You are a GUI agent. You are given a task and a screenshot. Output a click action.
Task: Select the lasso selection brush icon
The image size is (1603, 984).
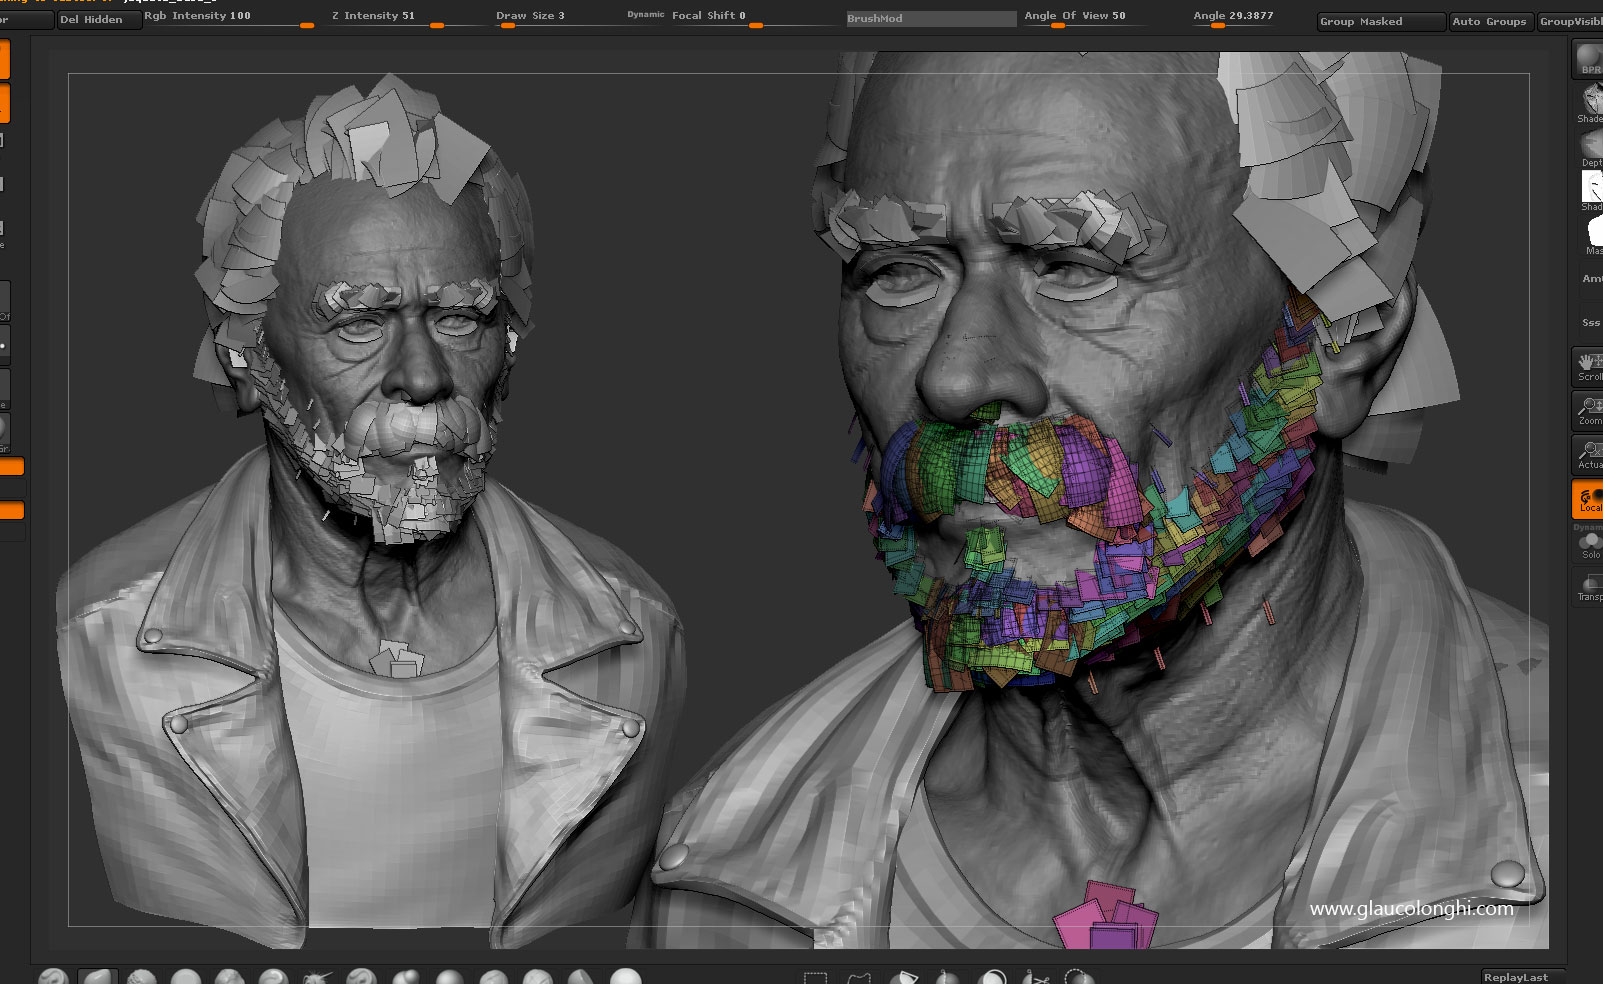tap(860, 977)
